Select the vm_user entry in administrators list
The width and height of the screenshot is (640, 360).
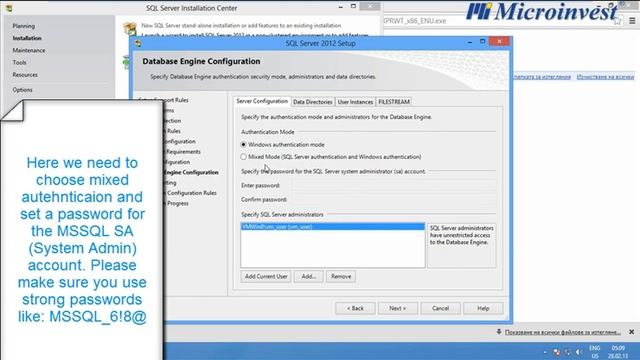pos(333,227)
